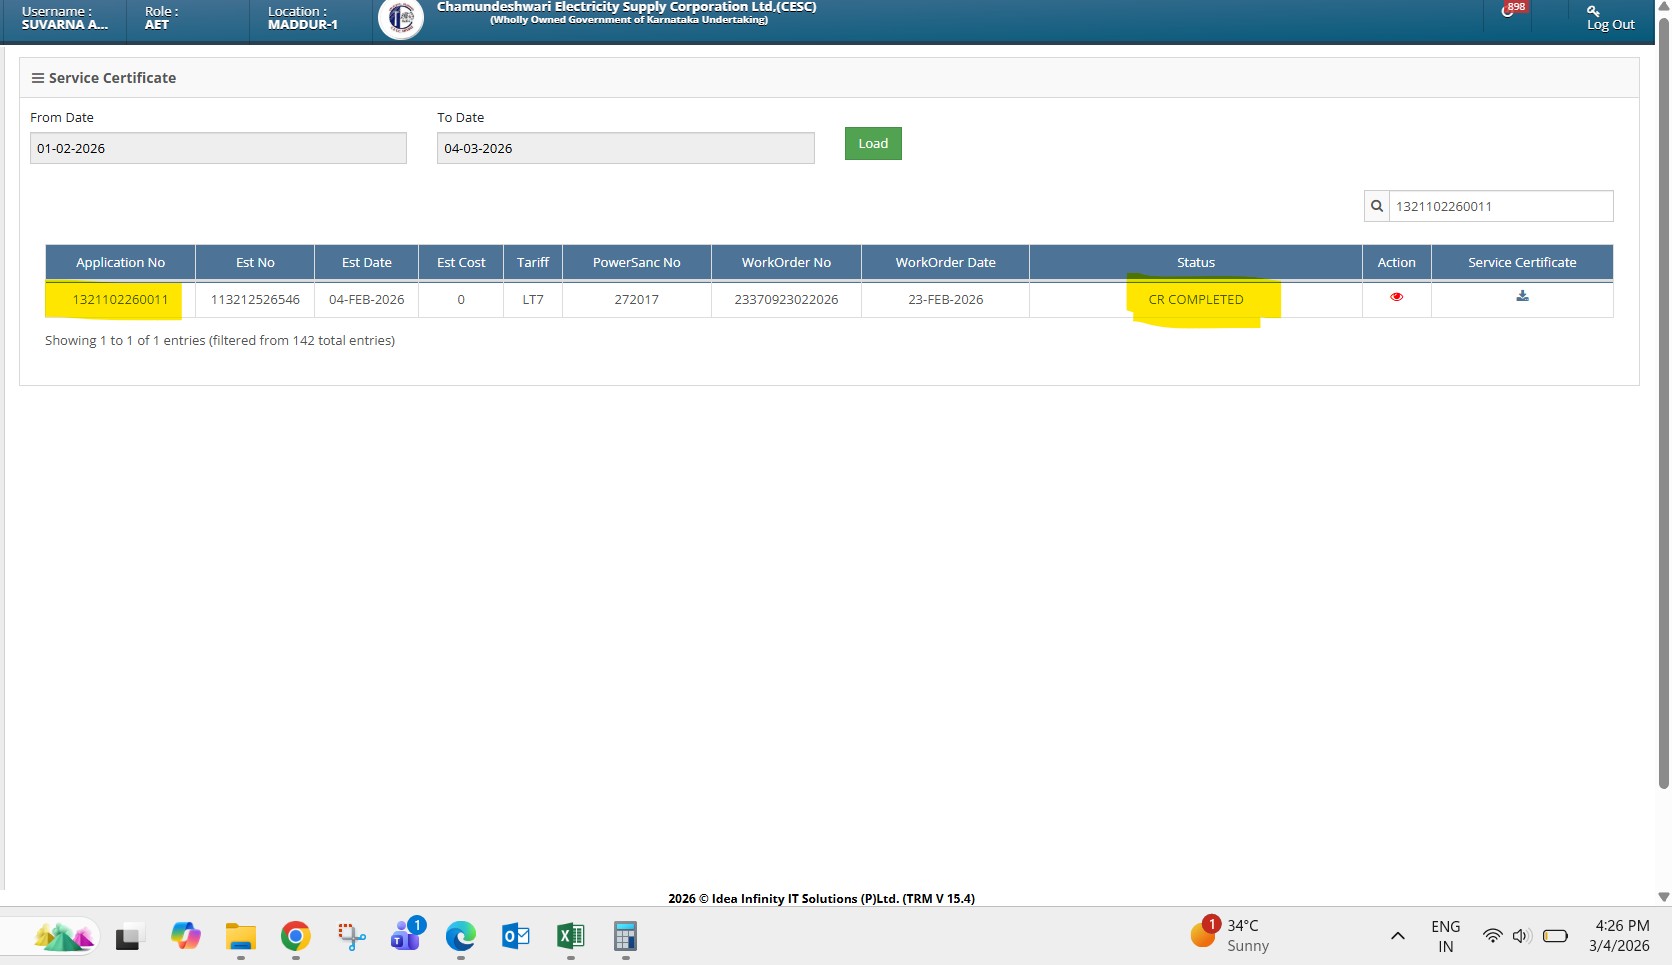Open Microsoft Teams from the taskbar

pos(406,936)
